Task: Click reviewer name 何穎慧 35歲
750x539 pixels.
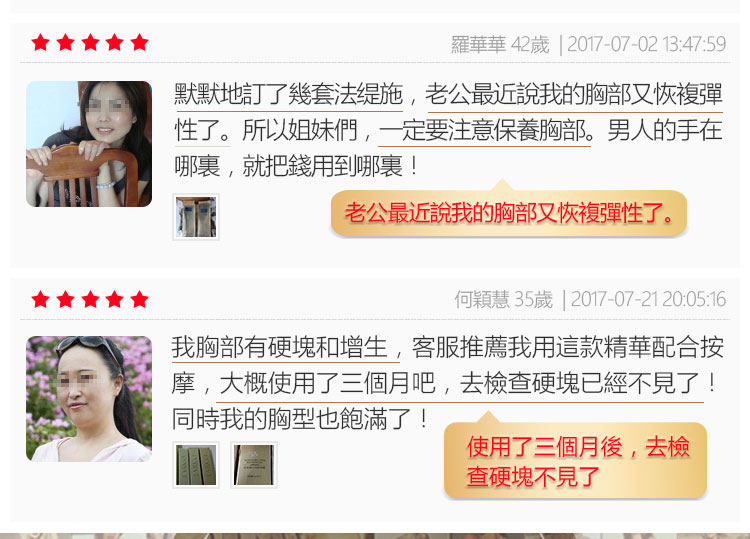Action: point(504,299)
